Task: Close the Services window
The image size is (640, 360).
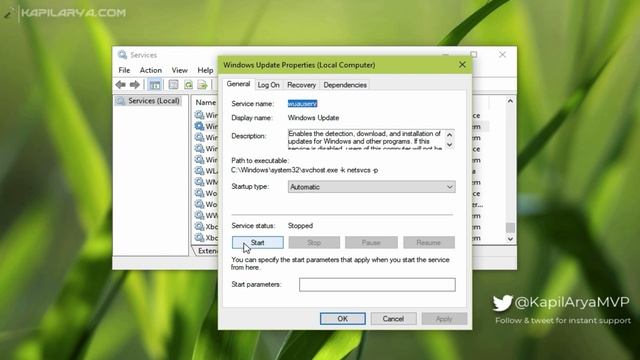Action: tap(502, 55)
